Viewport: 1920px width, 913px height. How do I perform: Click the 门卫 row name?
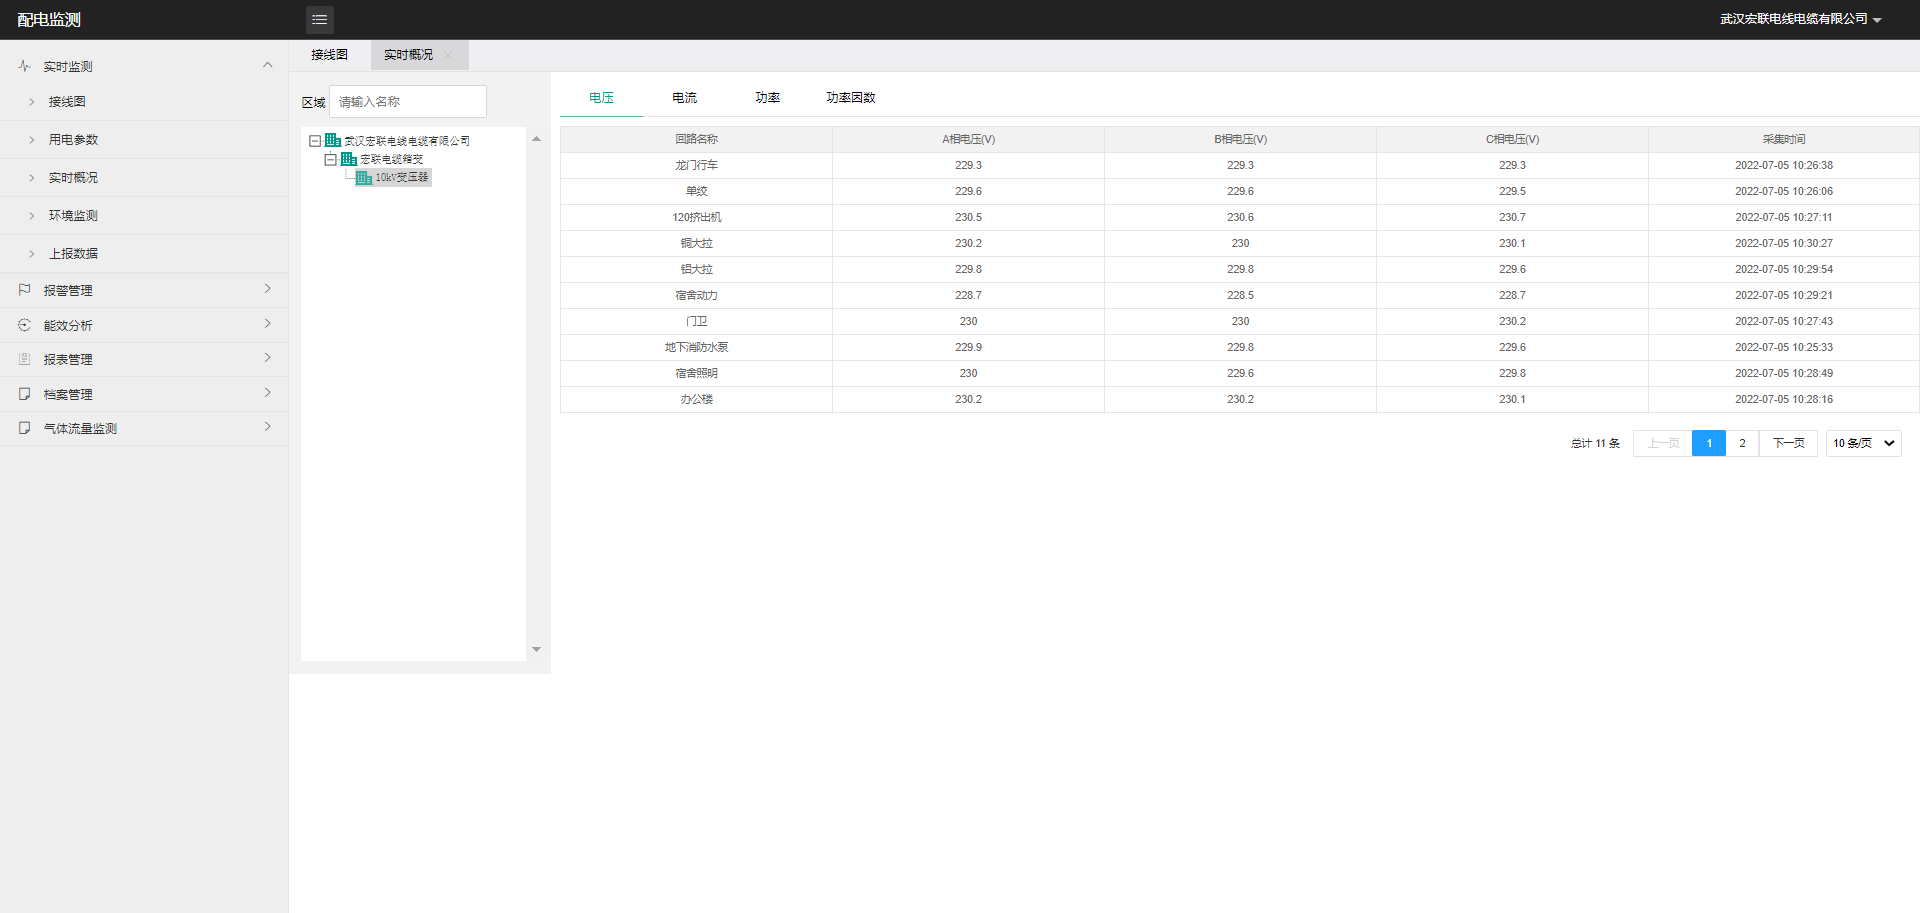pyautogui.click(x=696, y=322)
